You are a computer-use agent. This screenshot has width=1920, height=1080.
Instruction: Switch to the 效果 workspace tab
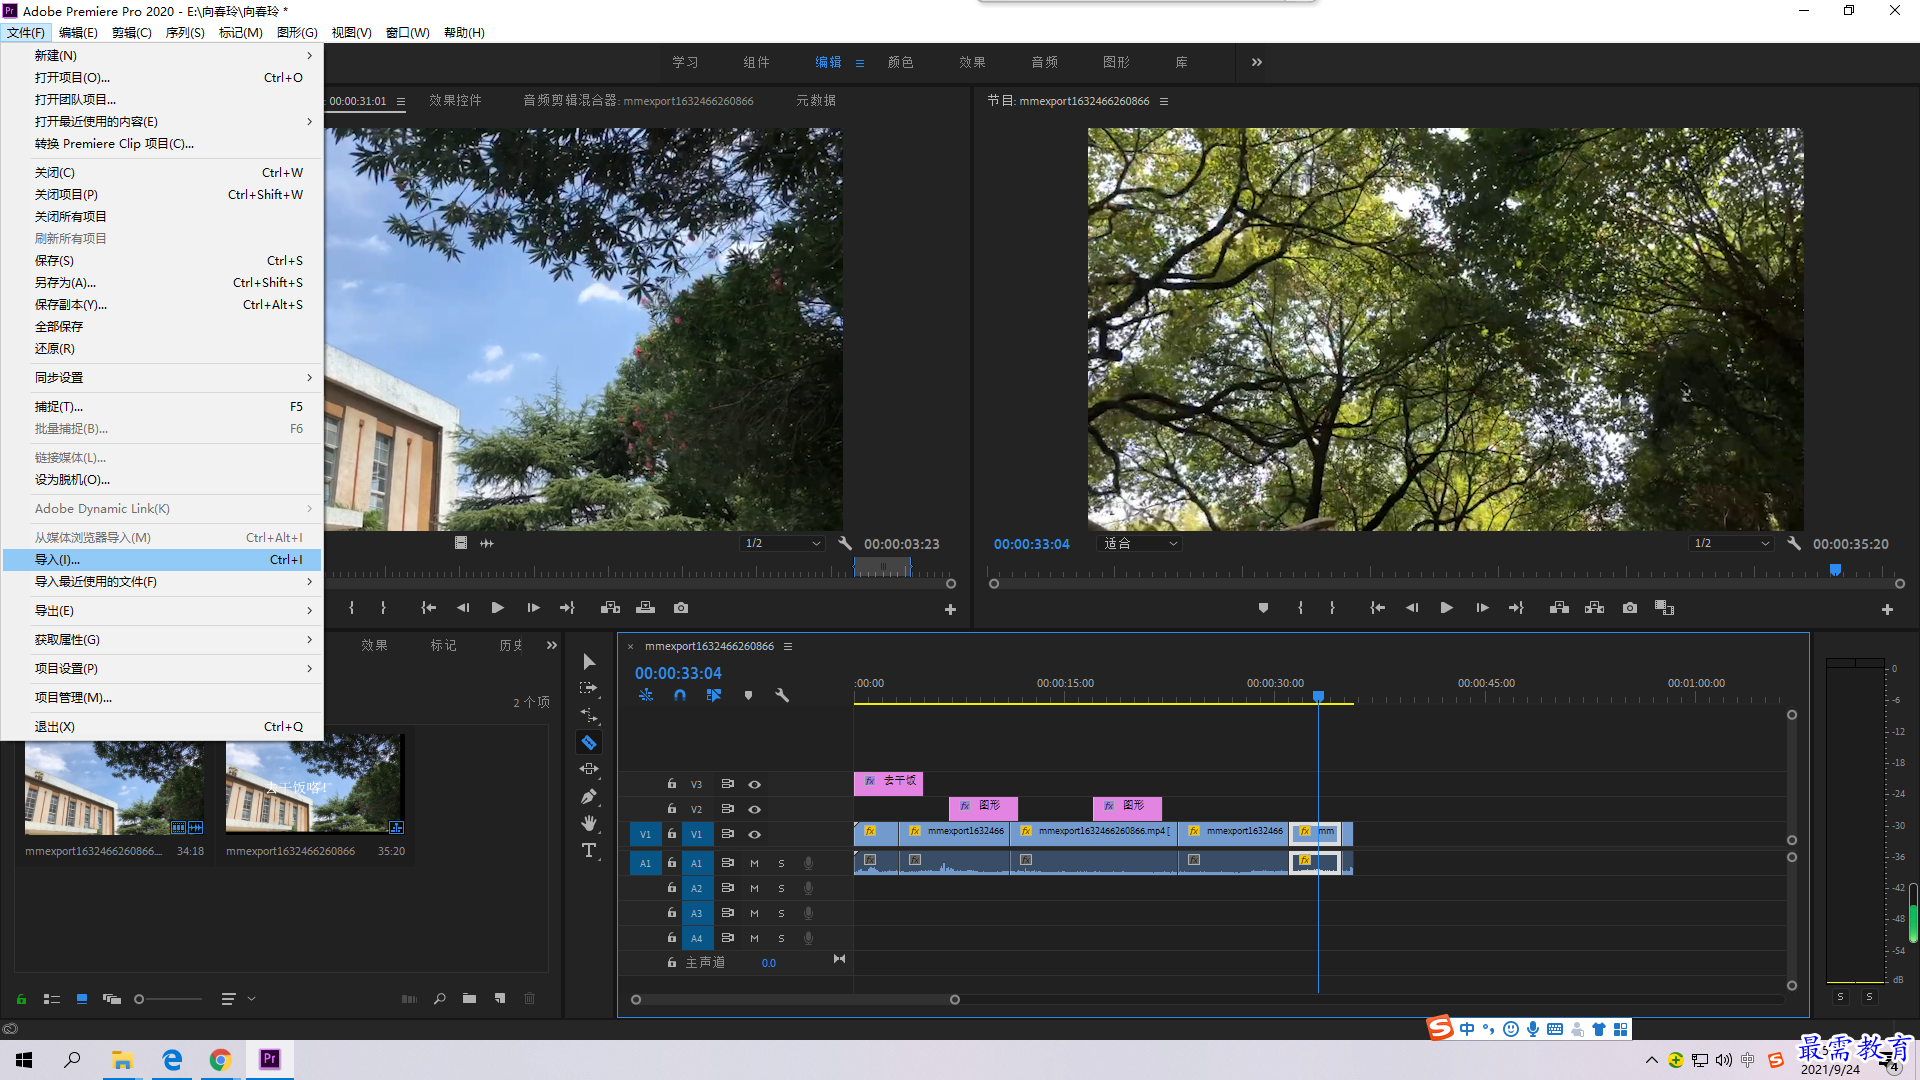click(972, 62)
